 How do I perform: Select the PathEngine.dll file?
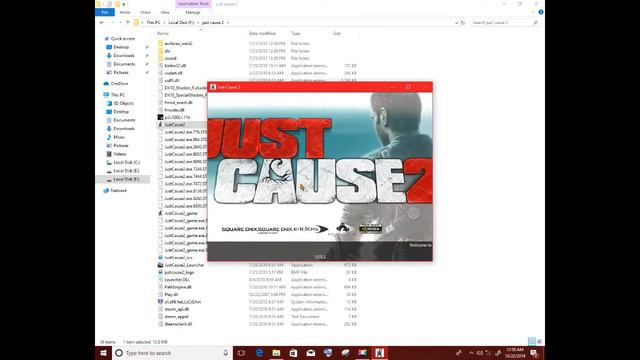pos(178,287)
